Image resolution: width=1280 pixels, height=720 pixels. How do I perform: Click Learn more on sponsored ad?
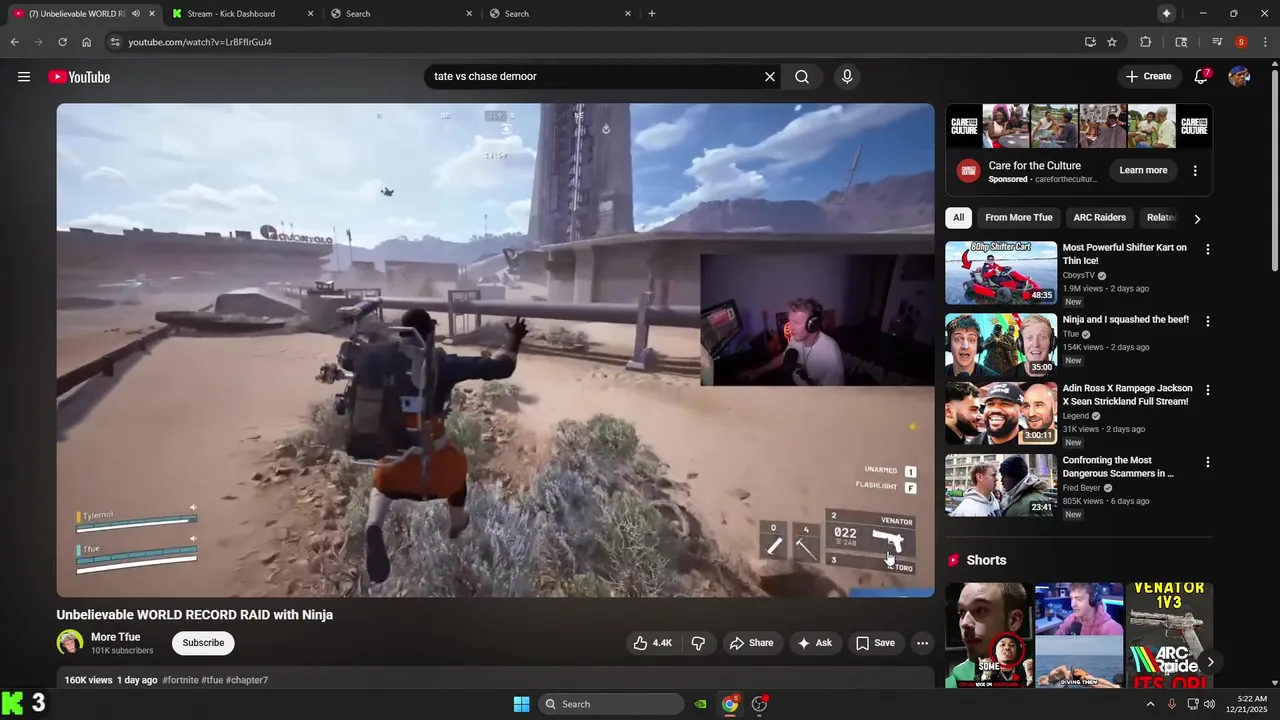1143,170
